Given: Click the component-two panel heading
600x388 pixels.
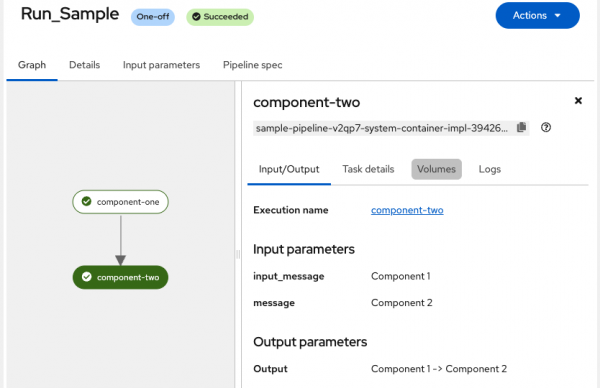Looking at the screenshot, I should (307, 103).
